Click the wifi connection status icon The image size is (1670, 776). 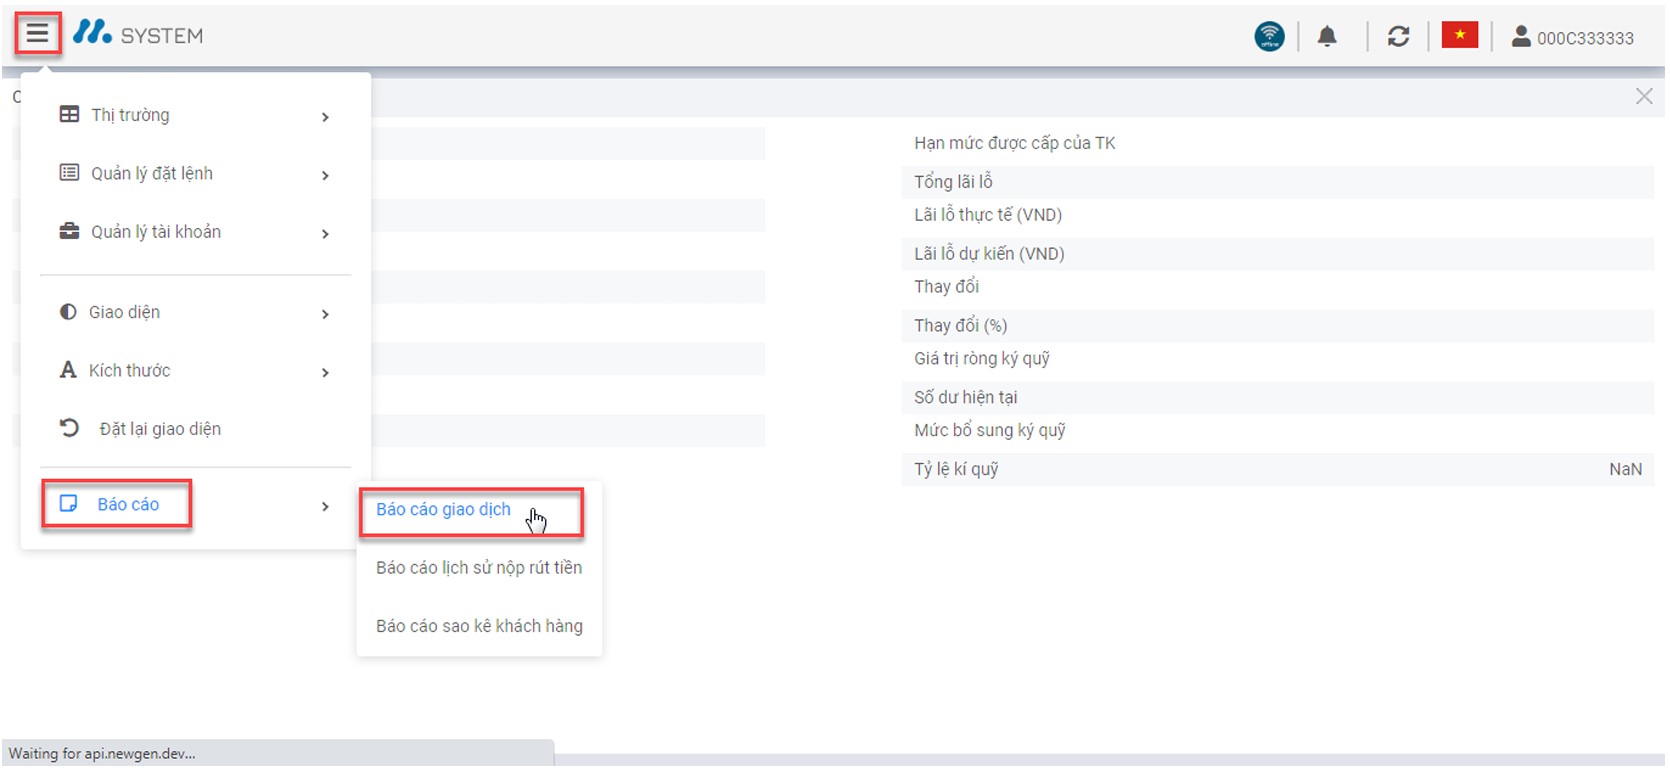(1269, 37)
